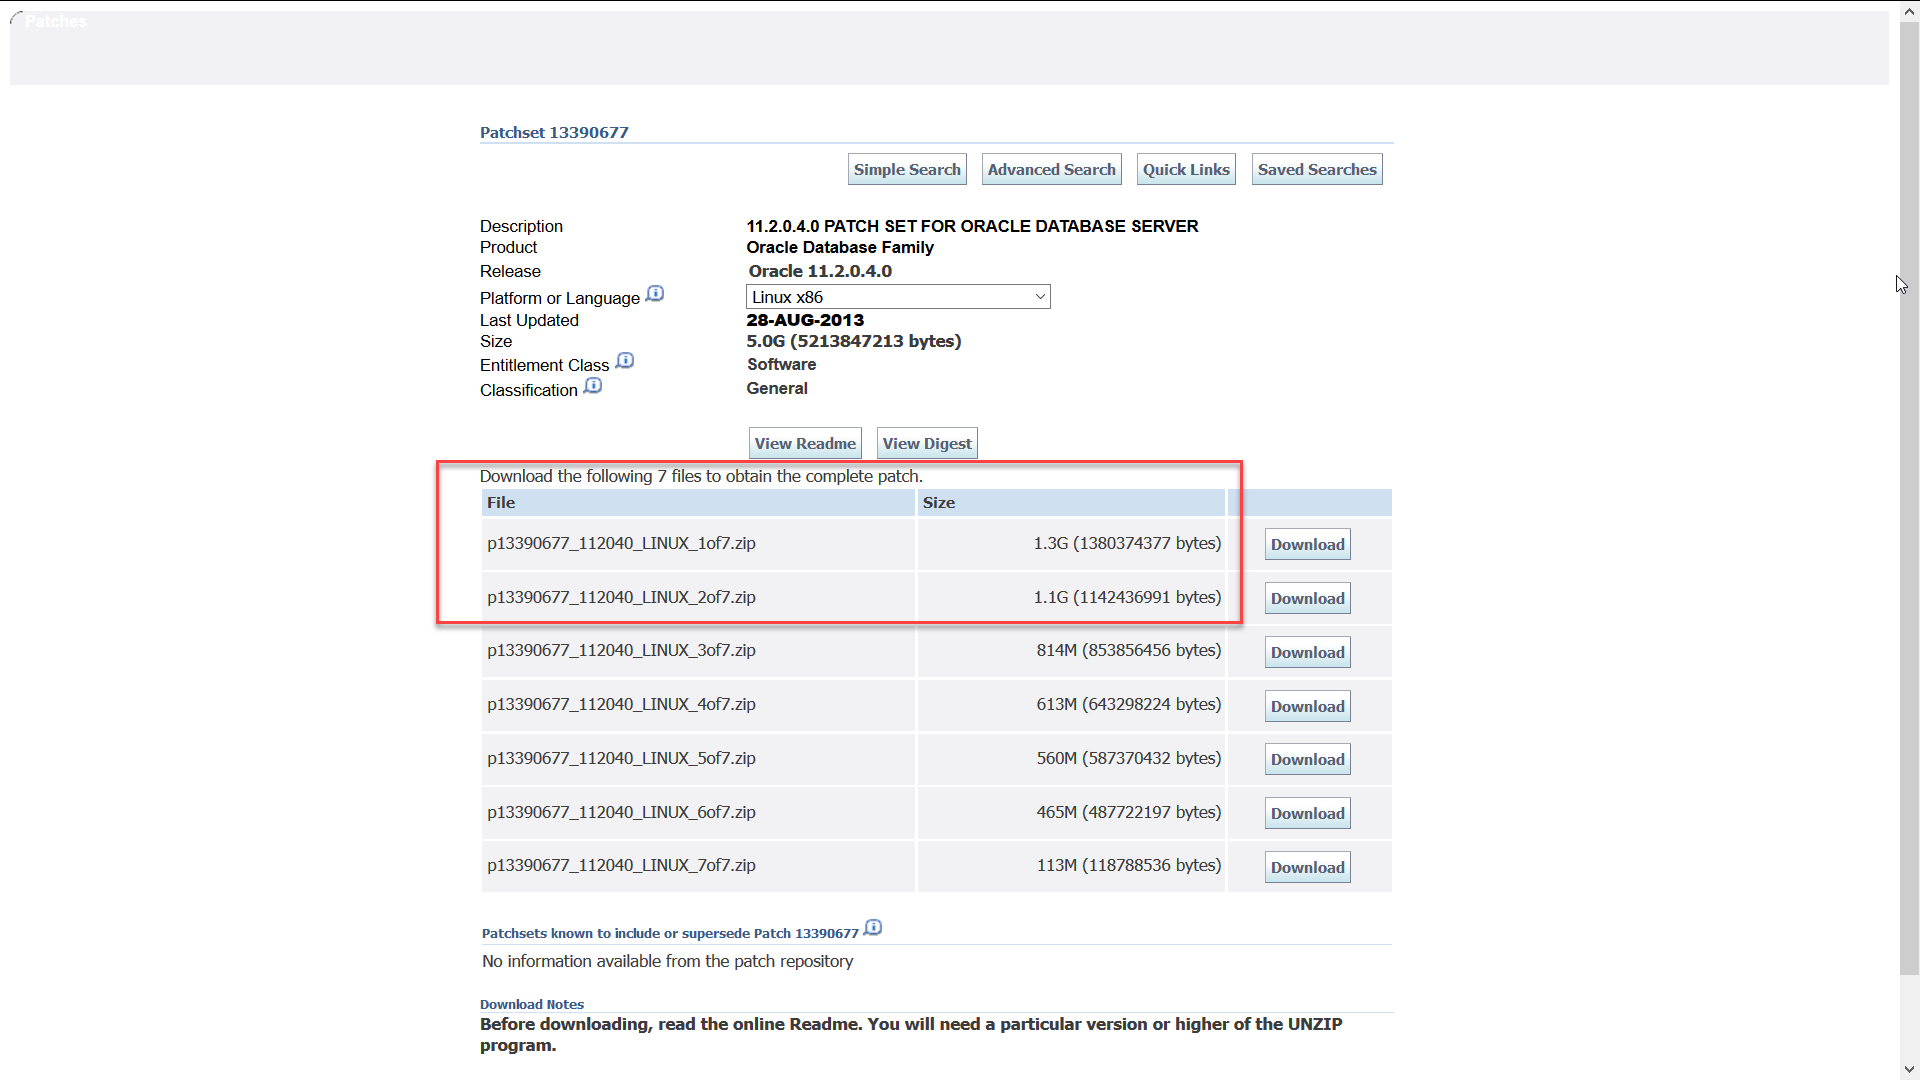Select the Patchset 13390677 heading link
The image size is (1920, 1080).
tap(554, 132)
